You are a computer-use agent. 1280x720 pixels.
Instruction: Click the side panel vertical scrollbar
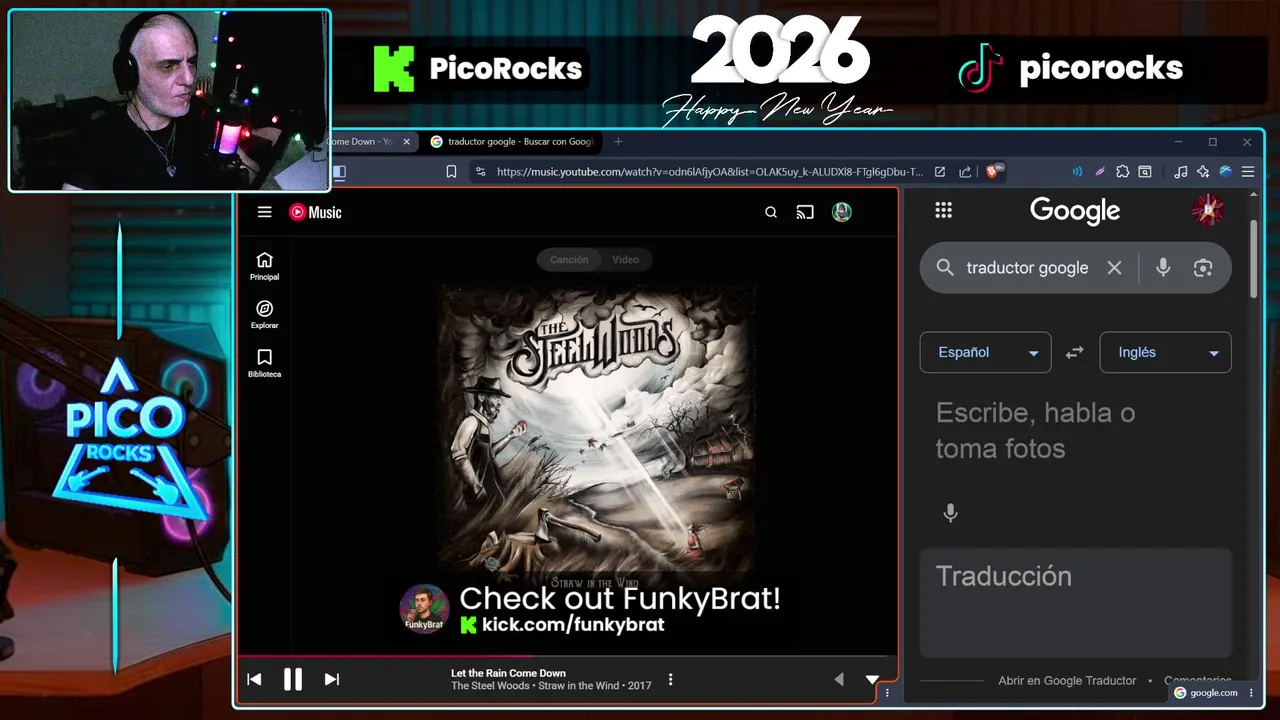point(1254,258)
